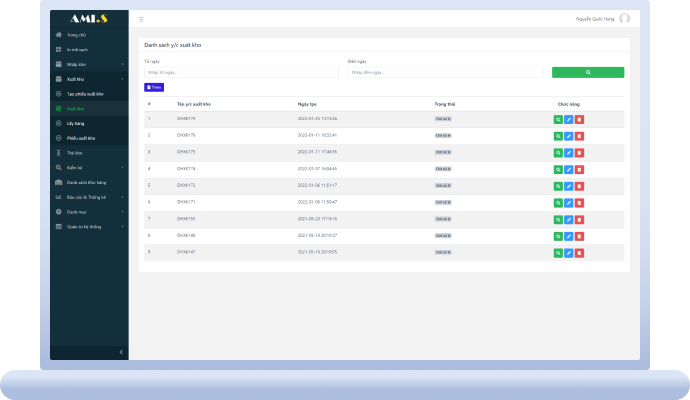Click the blue edit pencil for DHXK155
This screenshot has width=690, height=400.
click(x=569, y=220)
